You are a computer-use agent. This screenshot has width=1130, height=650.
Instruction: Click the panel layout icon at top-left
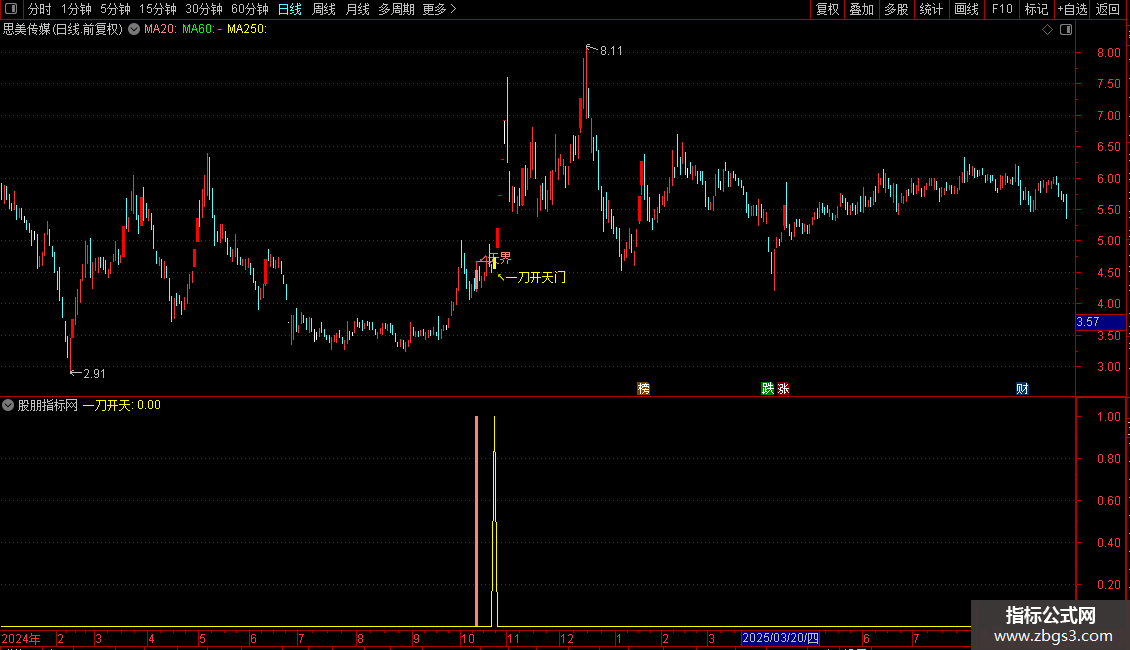click(x=11, y=9)
